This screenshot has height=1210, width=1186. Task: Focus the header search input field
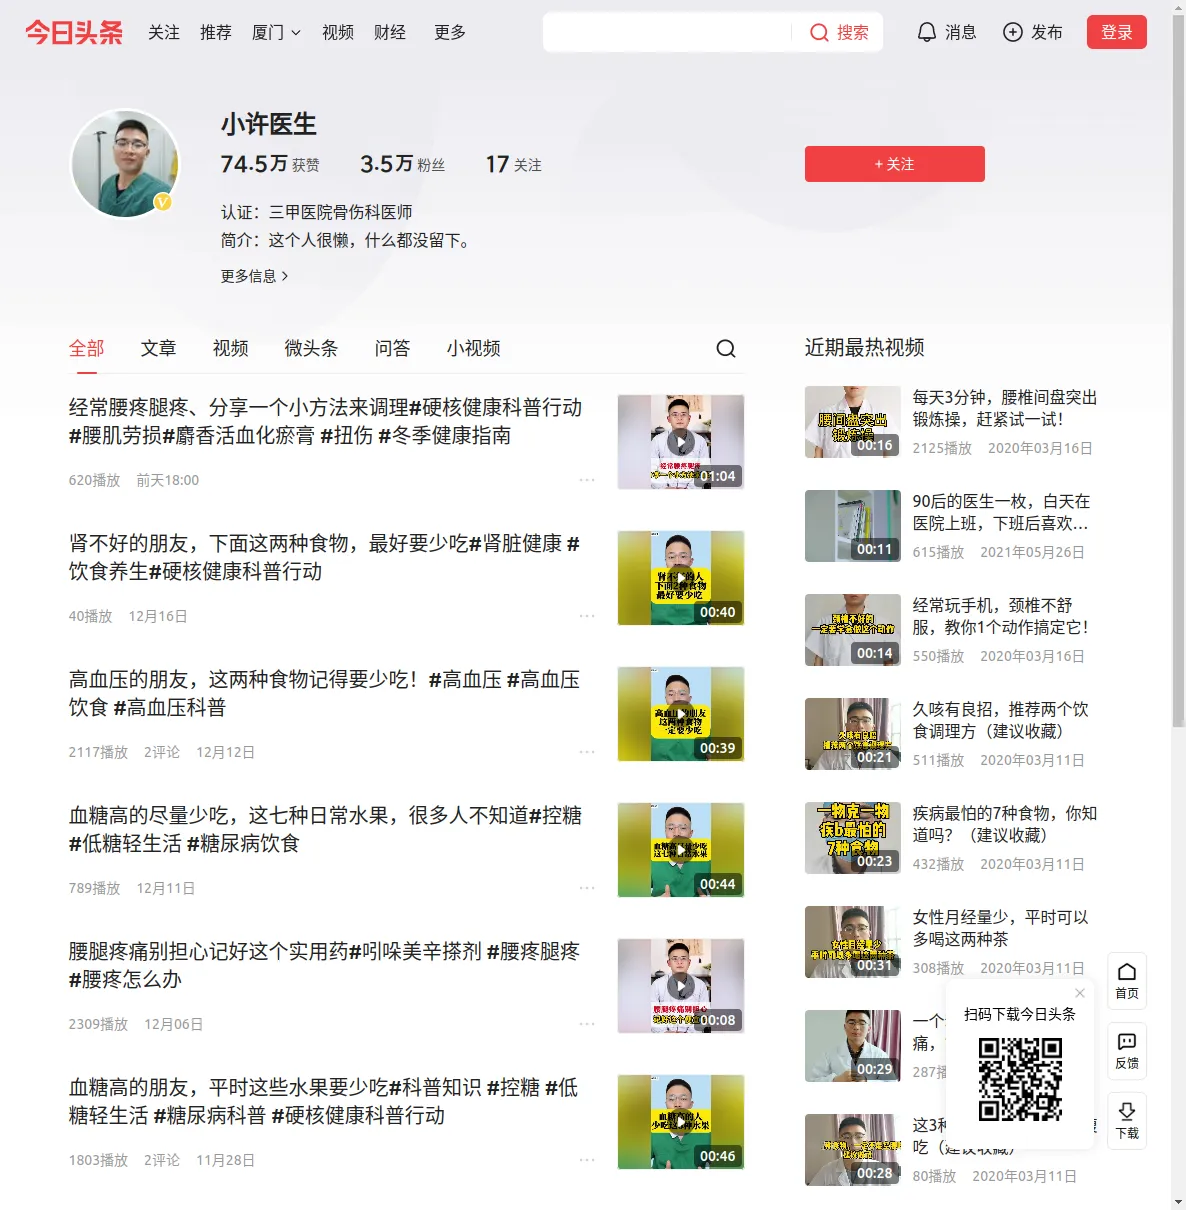[668, 32]
